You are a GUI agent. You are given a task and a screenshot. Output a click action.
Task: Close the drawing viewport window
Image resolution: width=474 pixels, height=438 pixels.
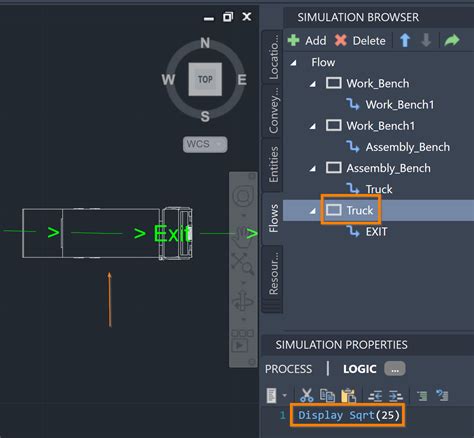(247, 16)
